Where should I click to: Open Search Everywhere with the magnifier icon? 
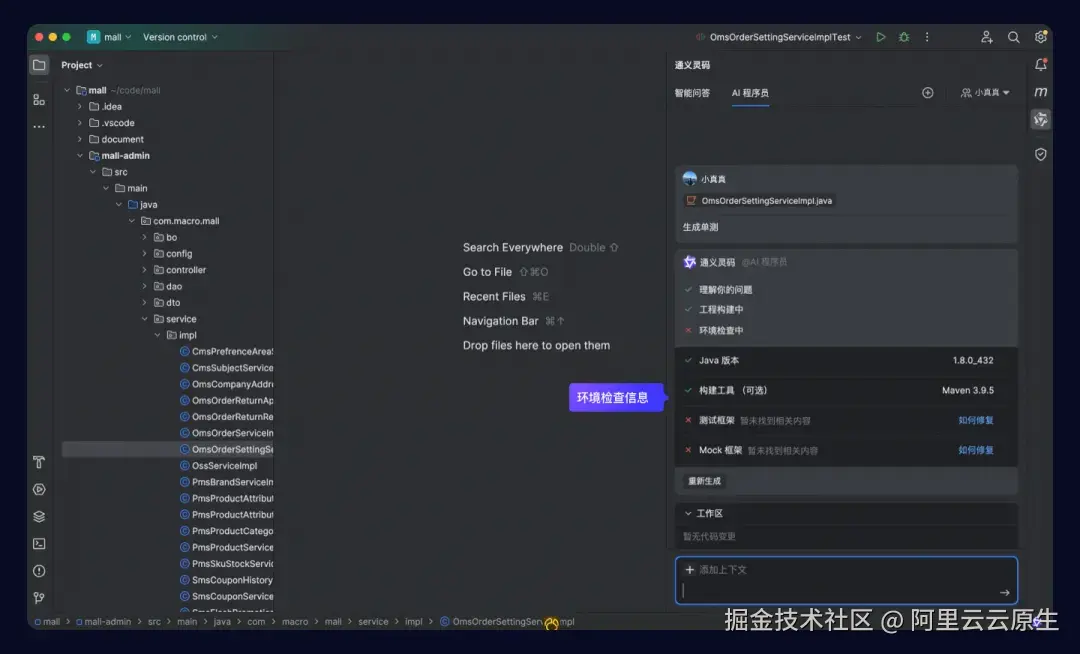point(1013,37)
